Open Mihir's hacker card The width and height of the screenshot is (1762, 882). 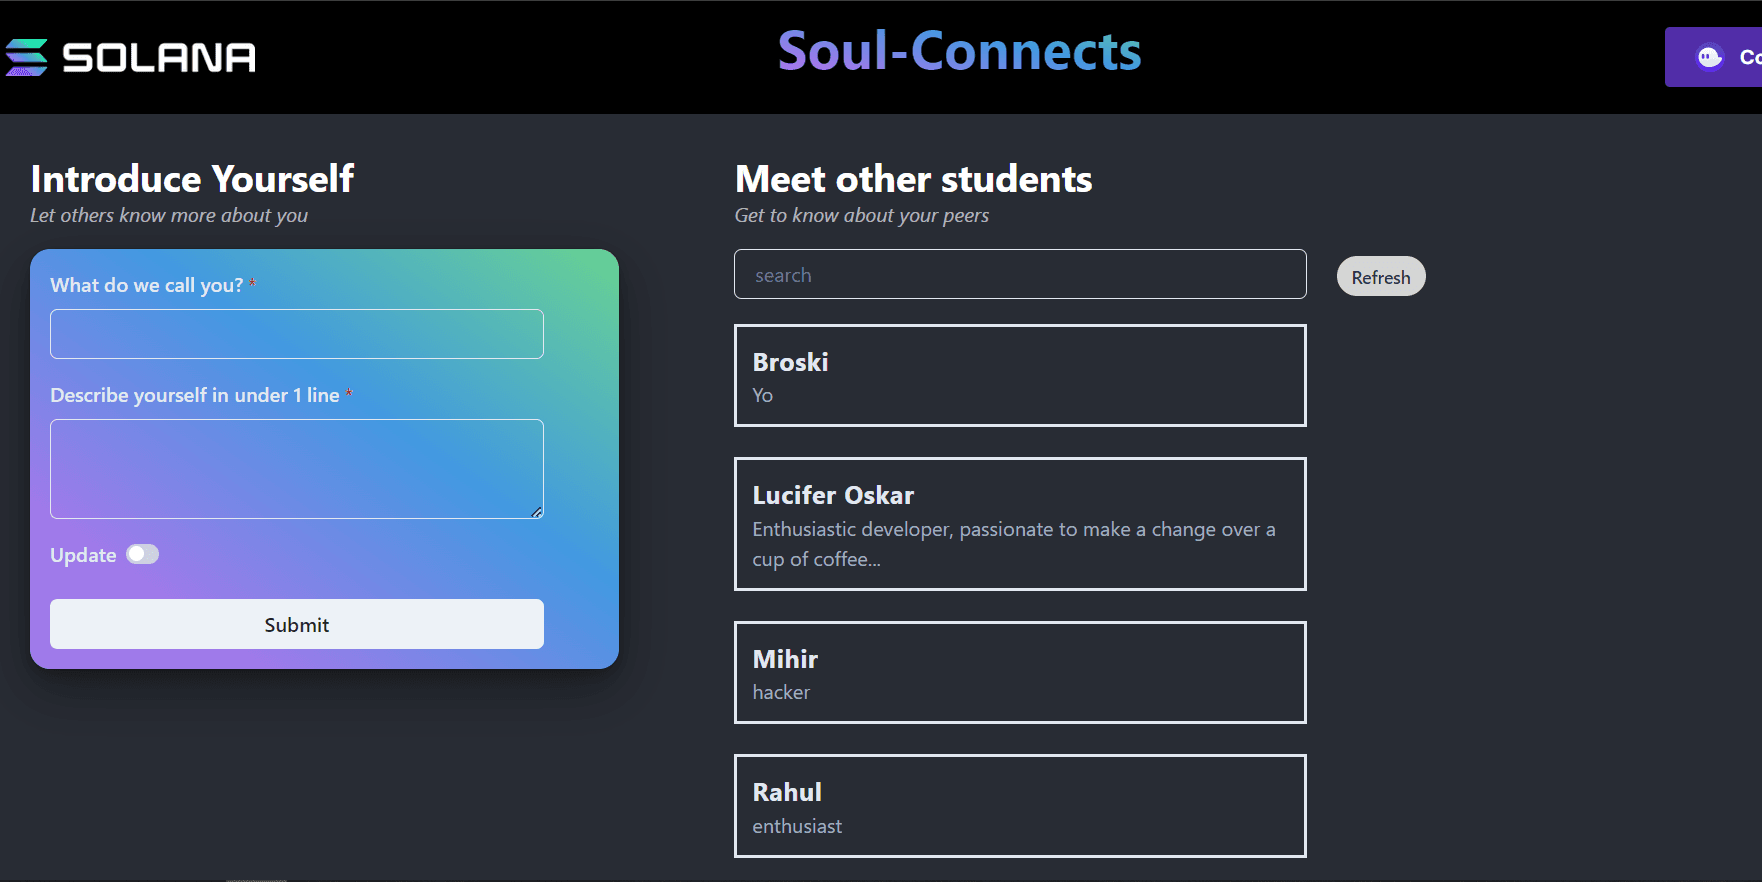coord(1020,673)
